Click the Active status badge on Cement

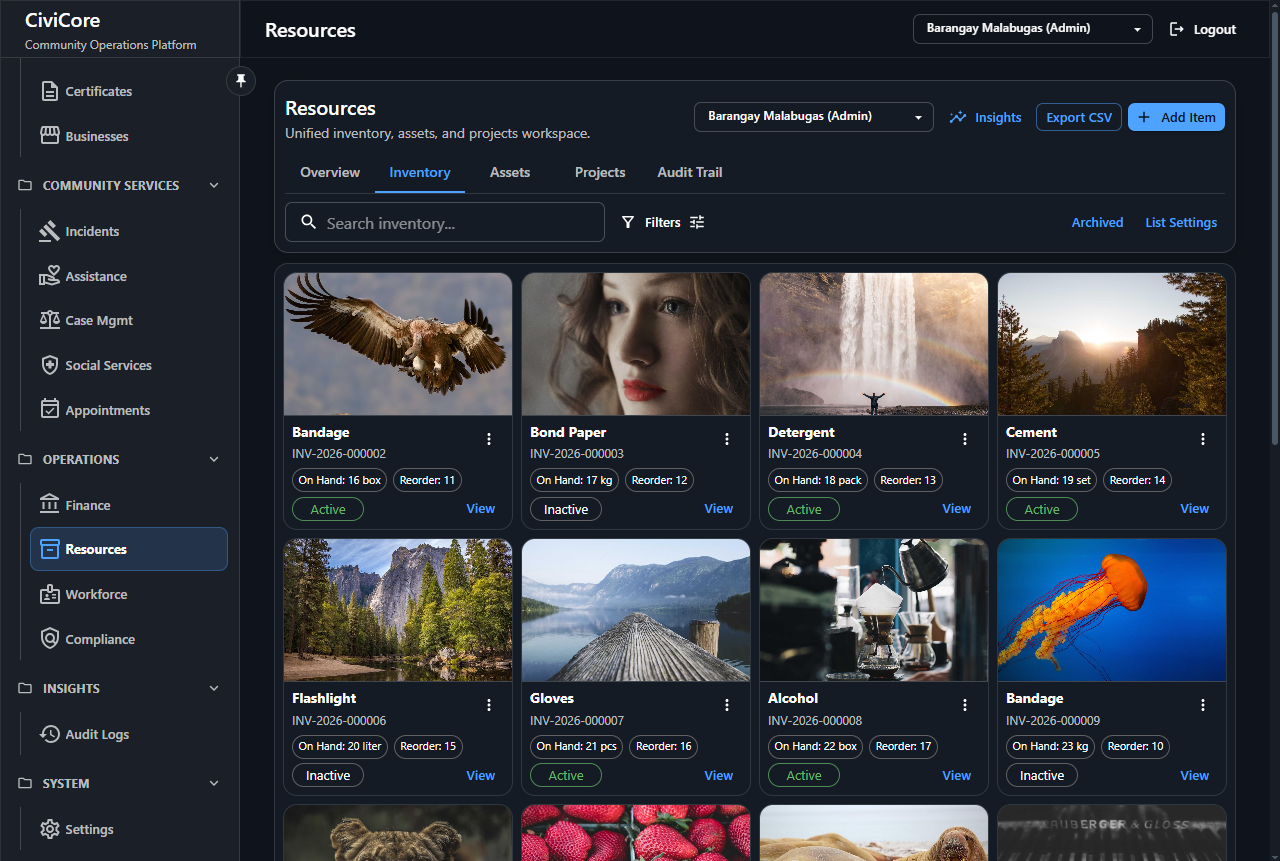pos(1042,509)
